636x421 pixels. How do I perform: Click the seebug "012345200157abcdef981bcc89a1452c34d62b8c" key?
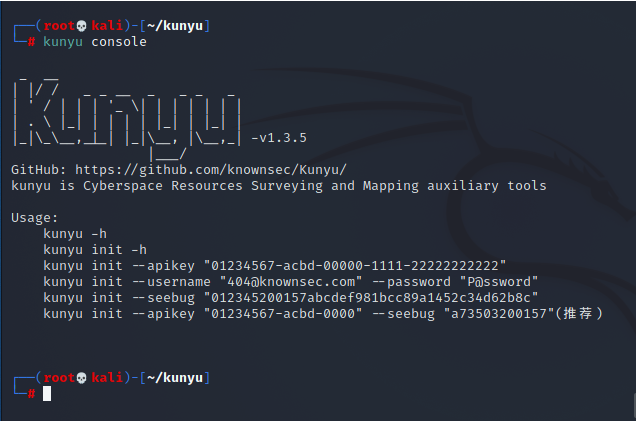[371, 298]
